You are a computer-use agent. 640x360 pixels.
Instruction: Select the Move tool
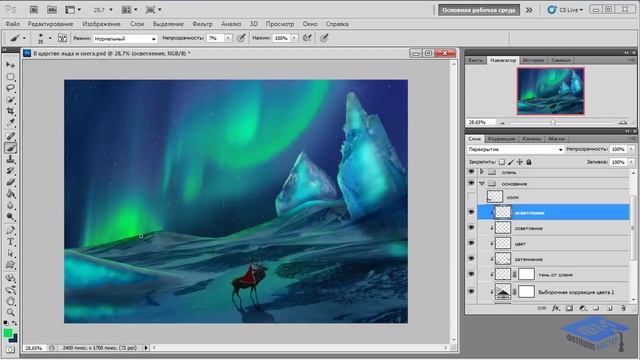pyautogui.click(x=11, y=65)
